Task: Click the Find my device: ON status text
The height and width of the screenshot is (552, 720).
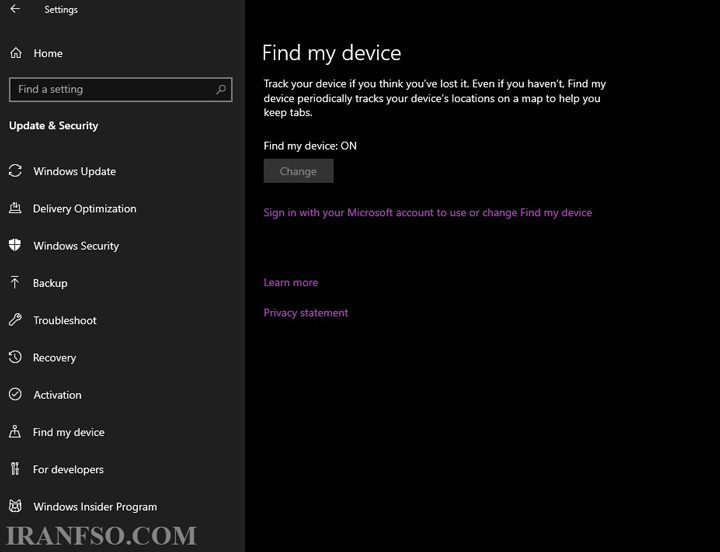Action: click(310, 146)
